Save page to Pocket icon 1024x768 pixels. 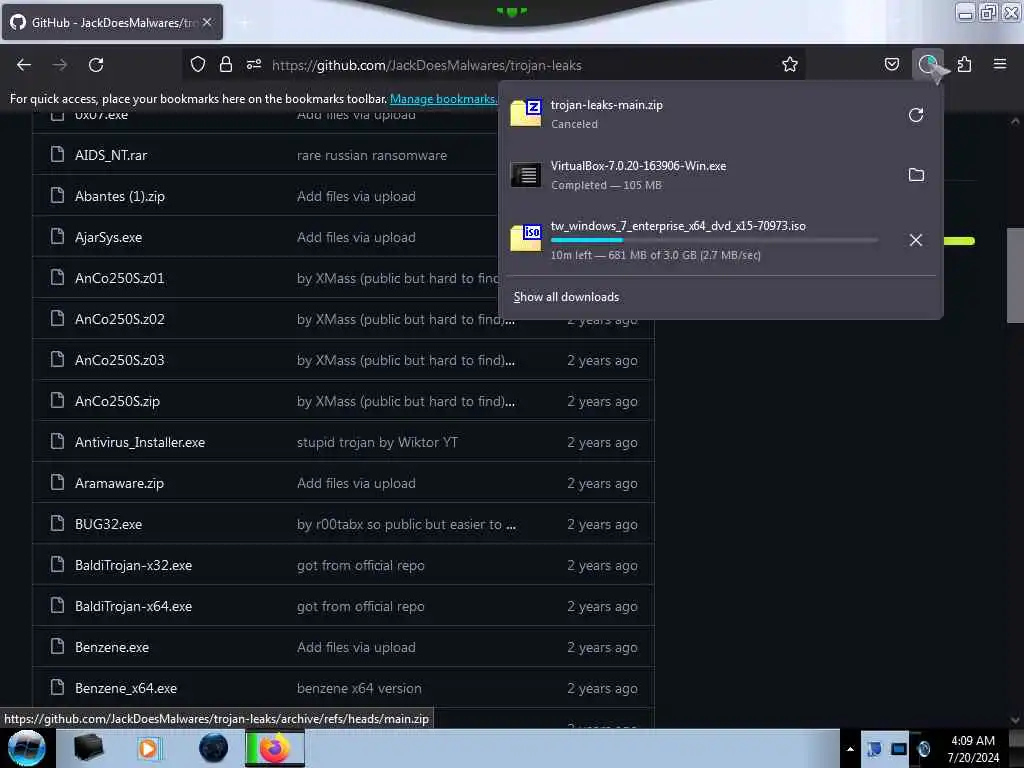click(x=891, y=64)
